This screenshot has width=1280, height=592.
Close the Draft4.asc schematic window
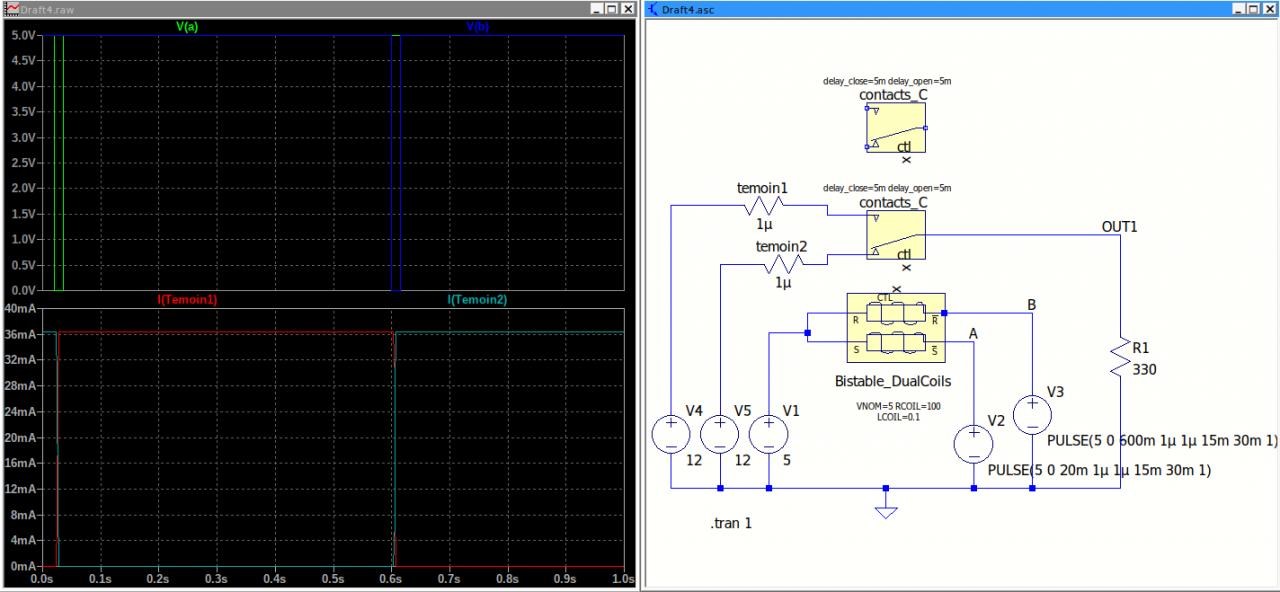coord(1270,8)
